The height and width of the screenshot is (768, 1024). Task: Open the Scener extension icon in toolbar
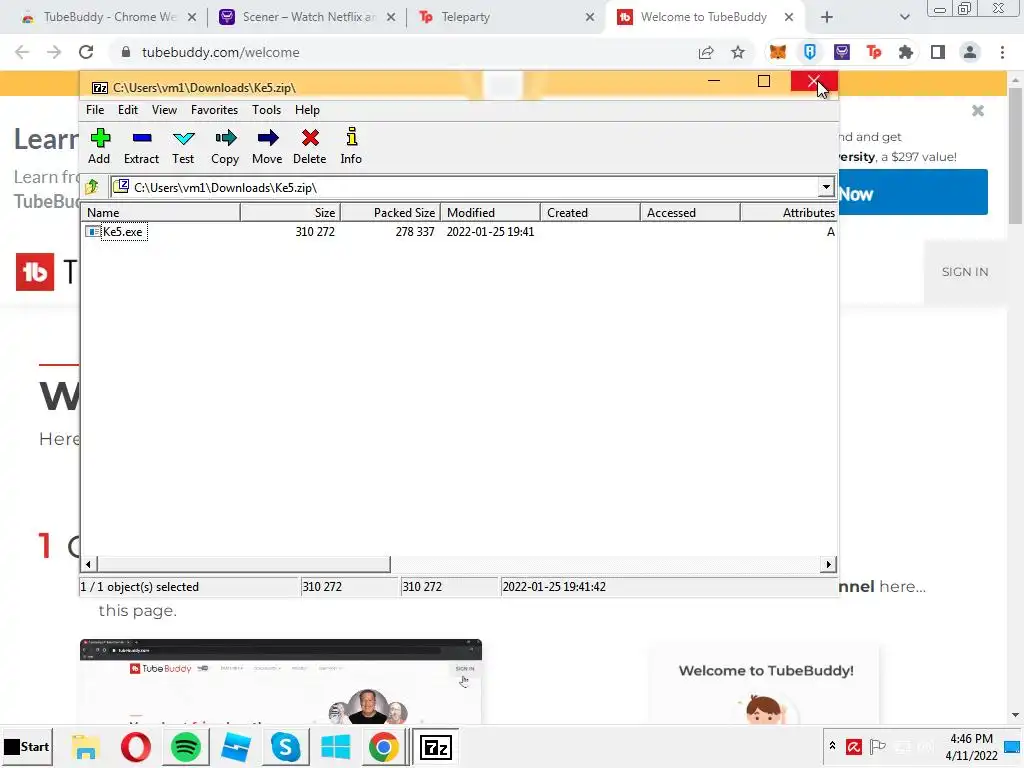[x=842, y=52]
